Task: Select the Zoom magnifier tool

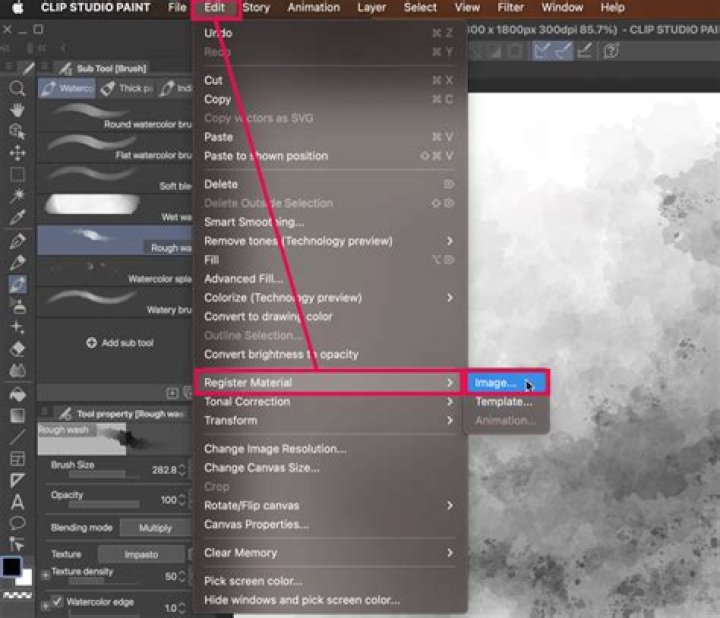Action: pos(17,88)
